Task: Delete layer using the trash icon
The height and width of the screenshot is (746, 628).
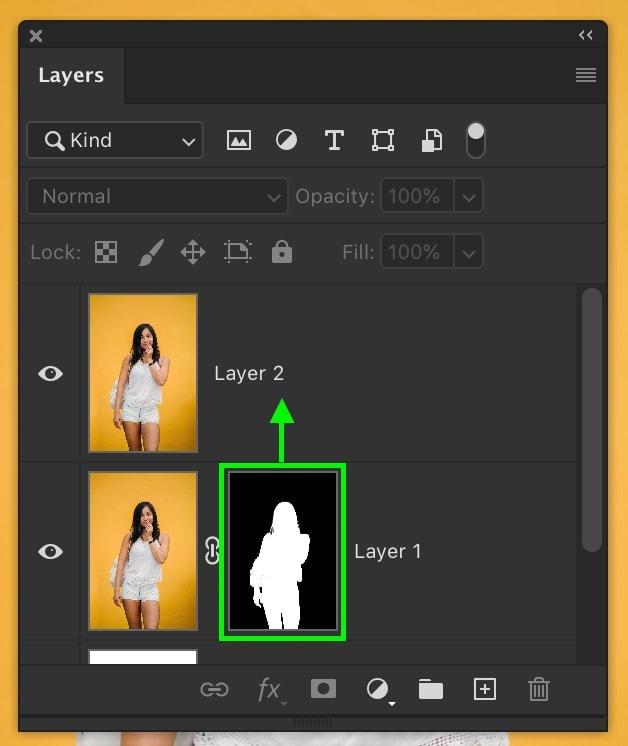Action: (x=539, y=689)
